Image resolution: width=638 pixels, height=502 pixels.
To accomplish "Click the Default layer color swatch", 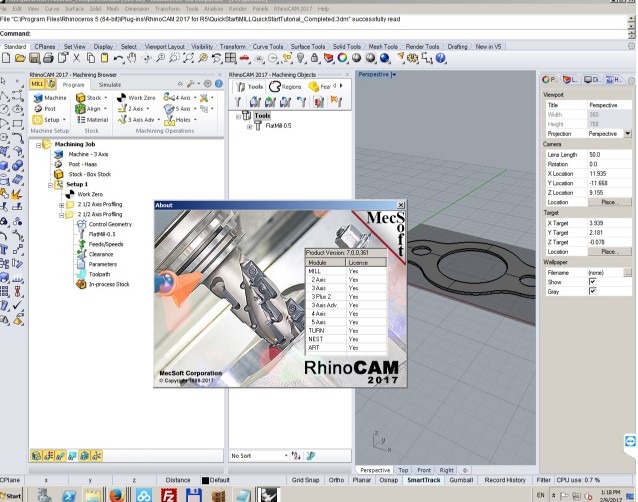I will [x=206, y=481].
